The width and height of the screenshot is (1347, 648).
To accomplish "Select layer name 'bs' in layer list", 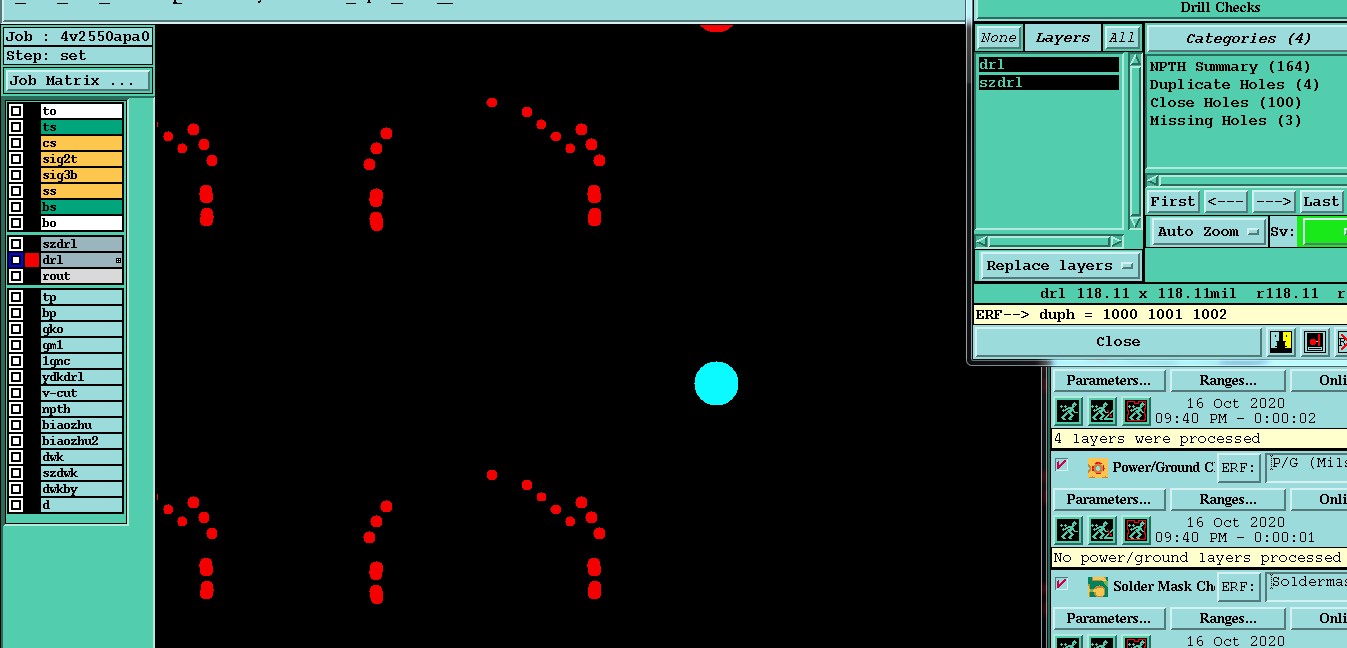I will 82,207.
